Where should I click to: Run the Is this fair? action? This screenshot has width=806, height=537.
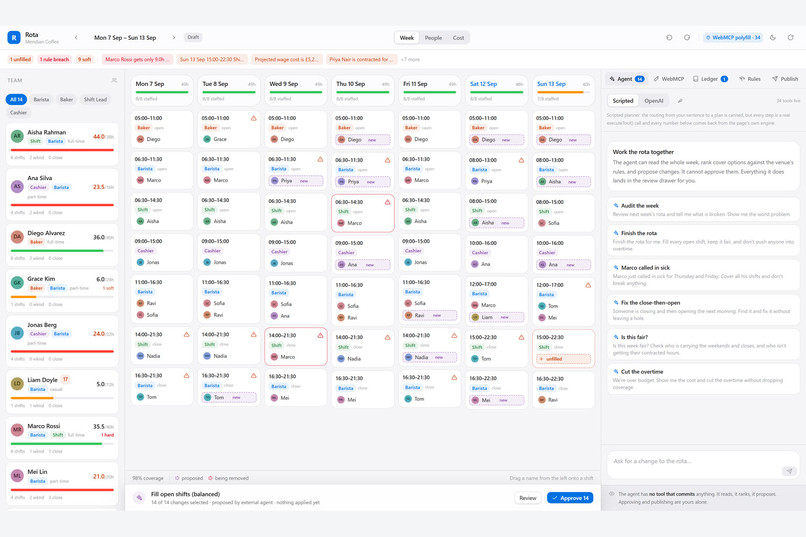tap(703, 344)
